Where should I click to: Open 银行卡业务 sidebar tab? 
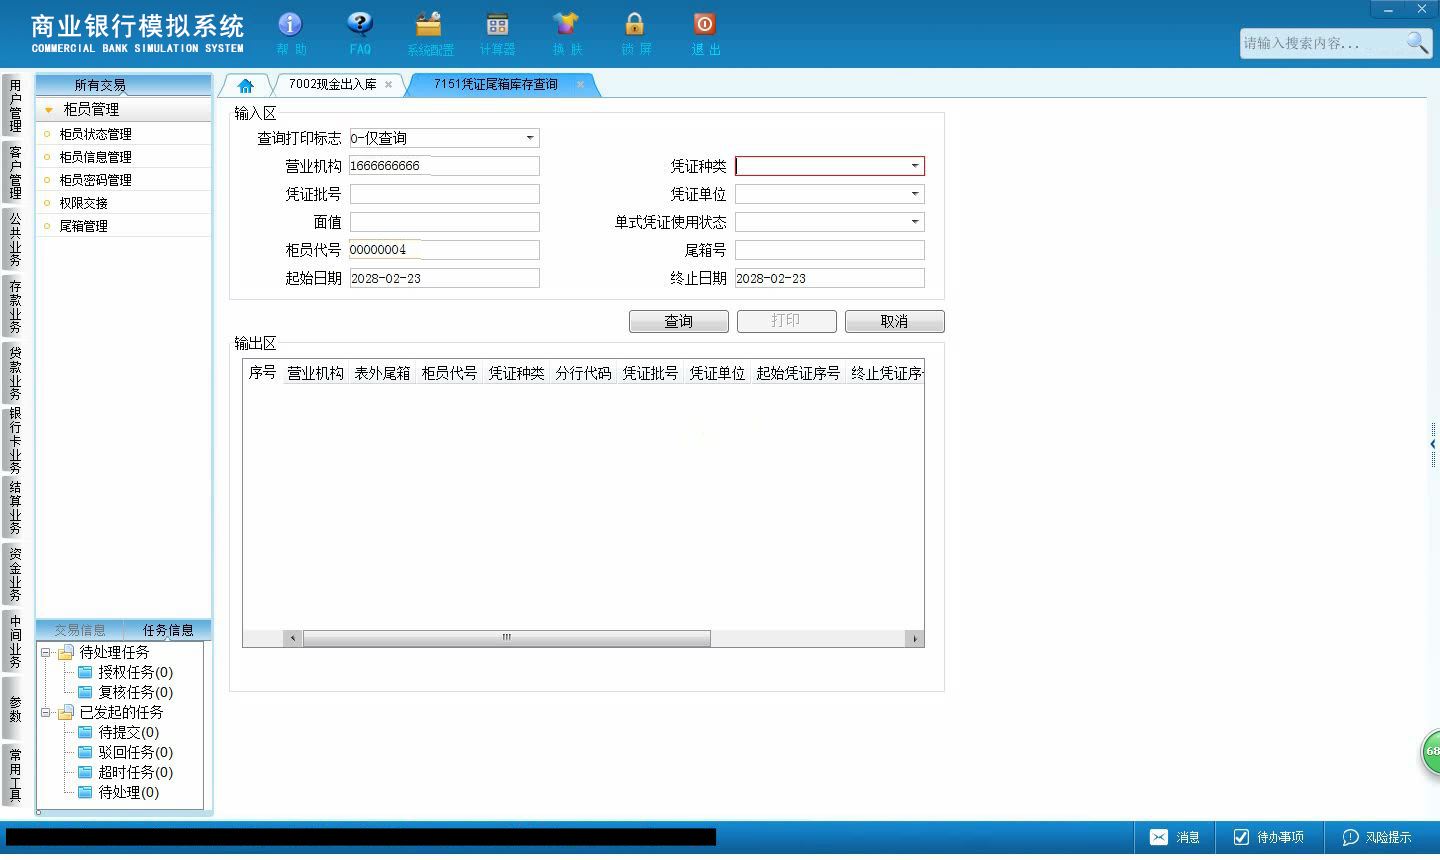(x=15, y=440)
